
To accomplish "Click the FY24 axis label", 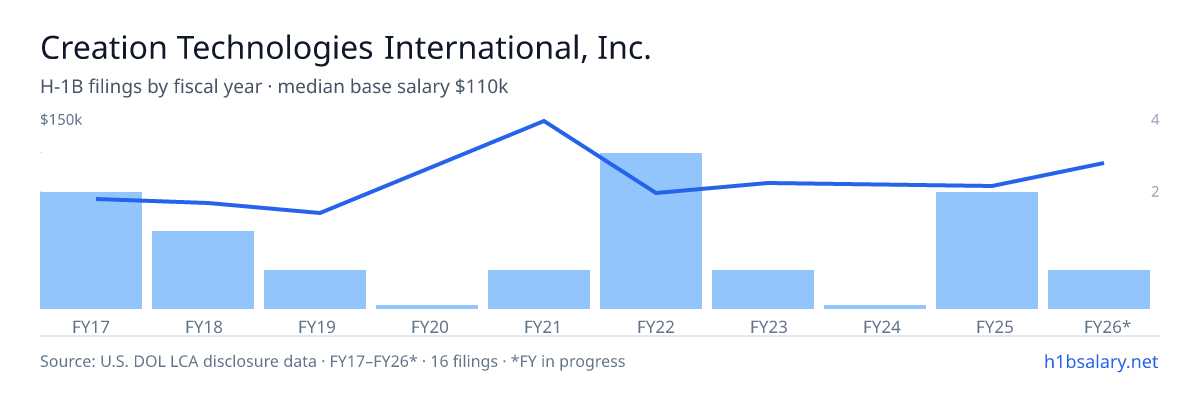I will pos(875,326).
